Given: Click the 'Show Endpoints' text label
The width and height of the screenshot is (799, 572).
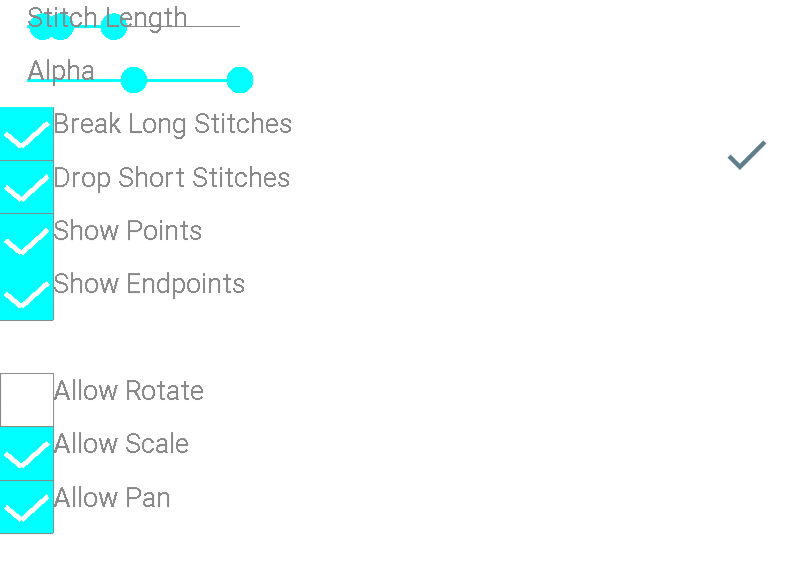Looking at the screenshot, I should 149,284.
